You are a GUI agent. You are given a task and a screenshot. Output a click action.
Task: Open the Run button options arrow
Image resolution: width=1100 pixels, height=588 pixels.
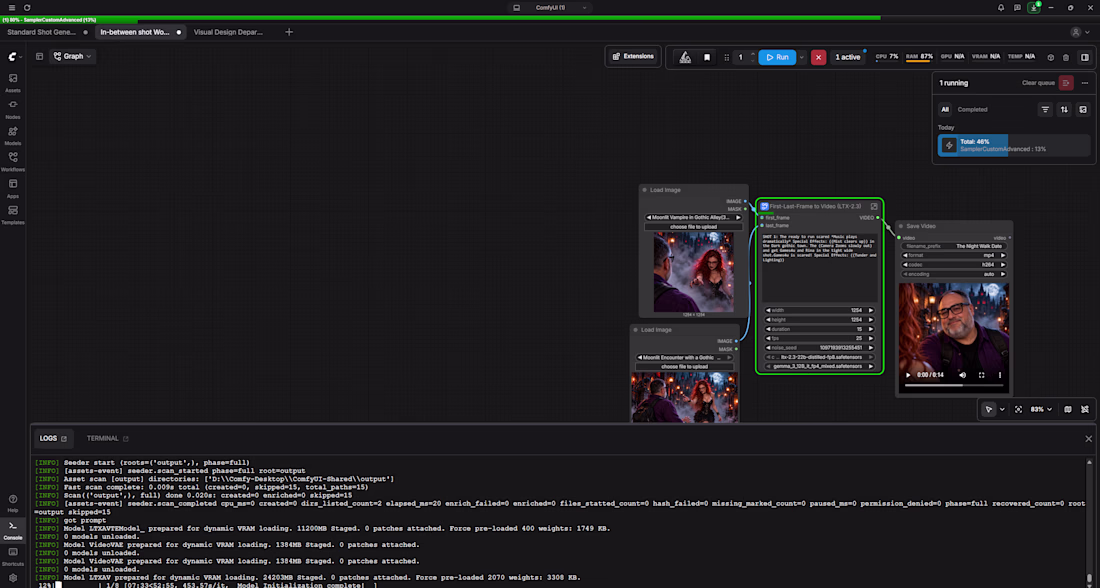click(x=802, y=58)
